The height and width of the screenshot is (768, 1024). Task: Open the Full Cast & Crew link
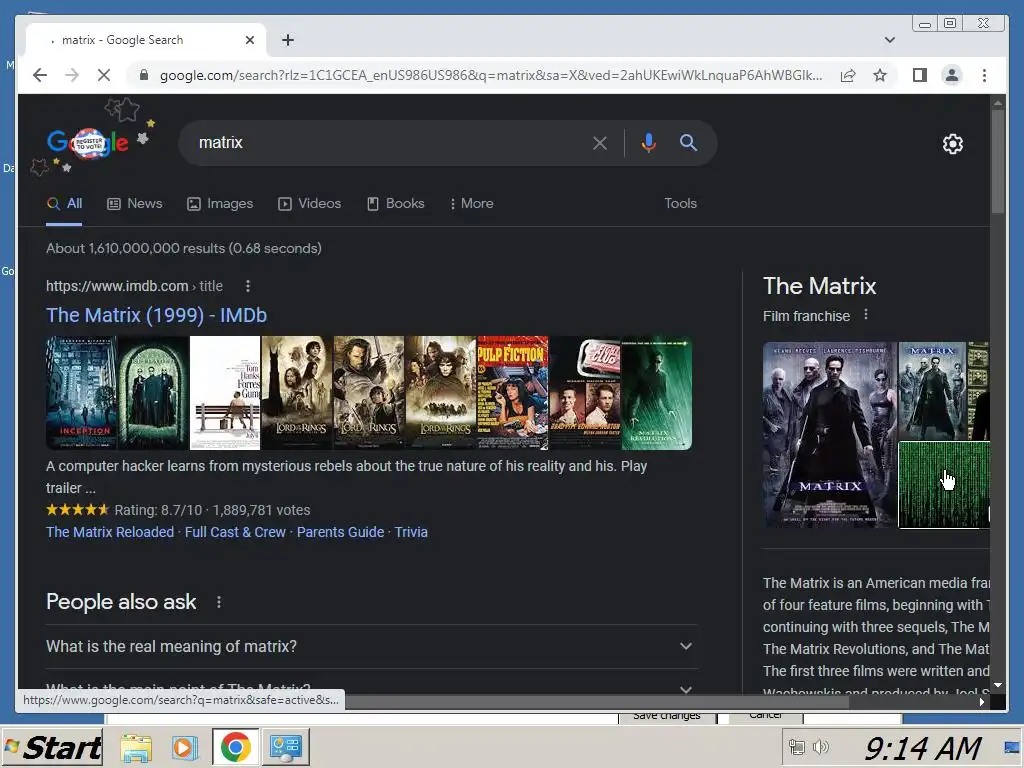tap(235, 532)
